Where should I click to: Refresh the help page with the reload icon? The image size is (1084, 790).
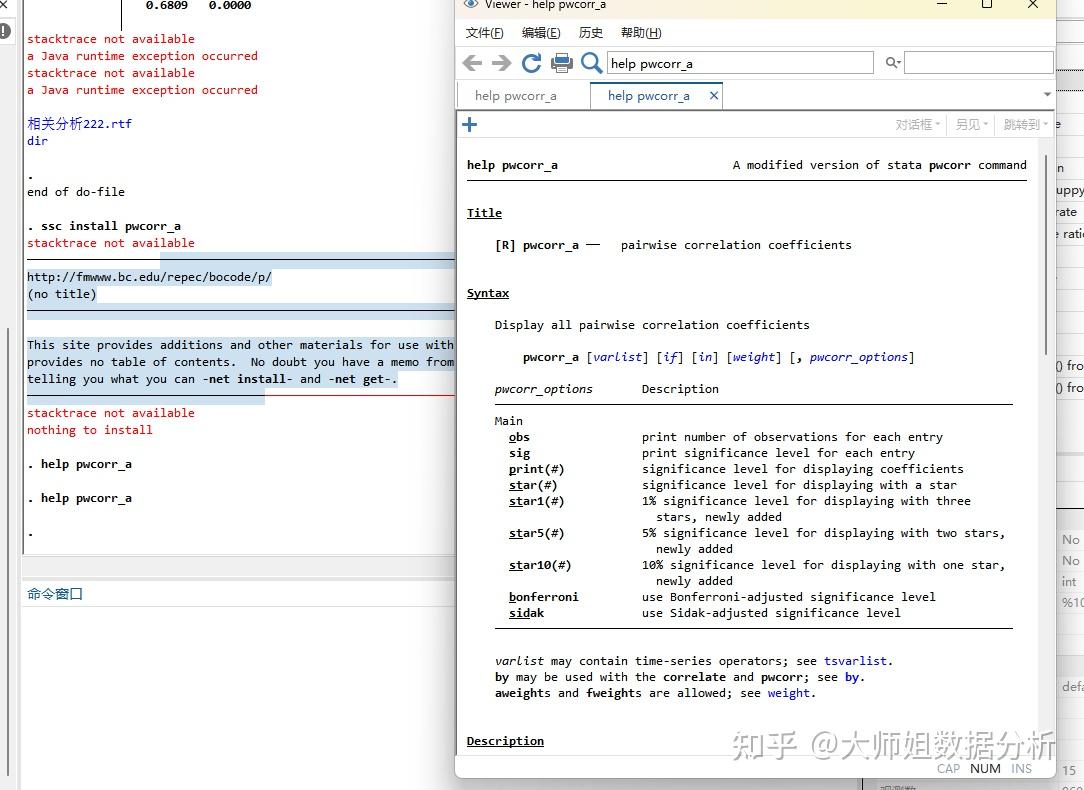(531, 62)
